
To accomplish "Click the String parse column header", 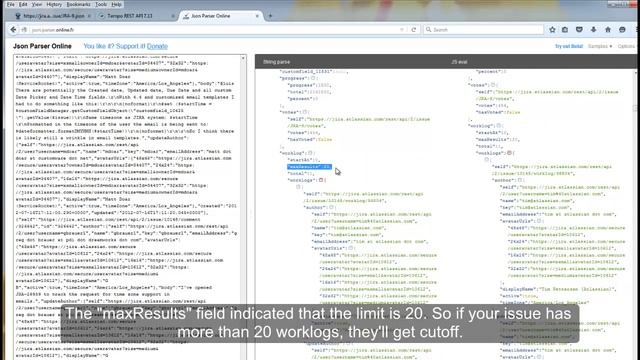I will [276, 62].
